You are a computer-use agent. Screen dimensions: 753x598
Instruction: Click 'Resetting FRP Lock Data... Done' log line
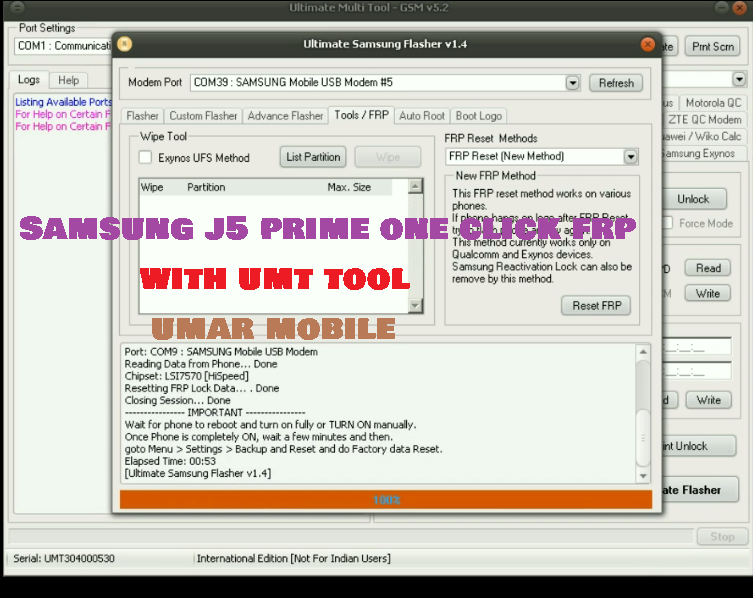tap(202, 388)
